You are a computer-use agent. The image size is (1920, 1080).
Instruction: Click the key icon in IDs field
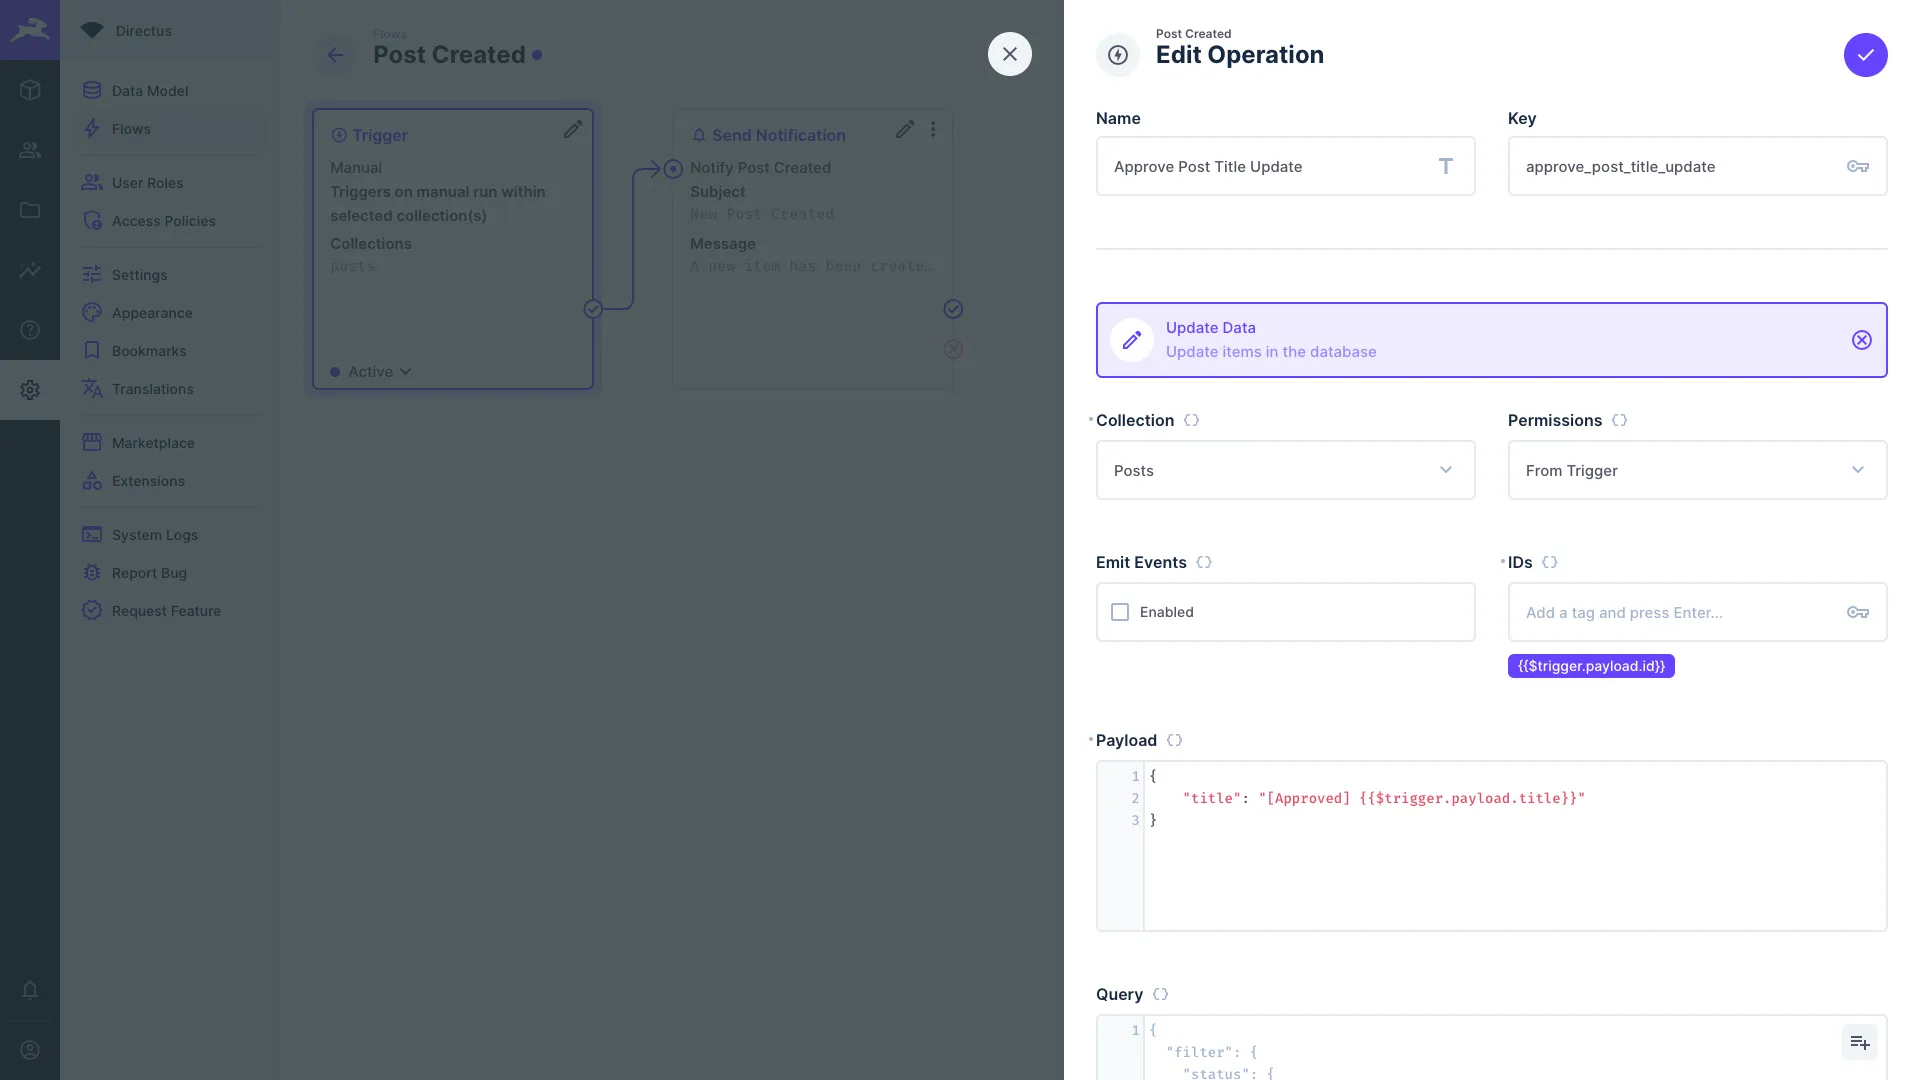pos(1857,612)
